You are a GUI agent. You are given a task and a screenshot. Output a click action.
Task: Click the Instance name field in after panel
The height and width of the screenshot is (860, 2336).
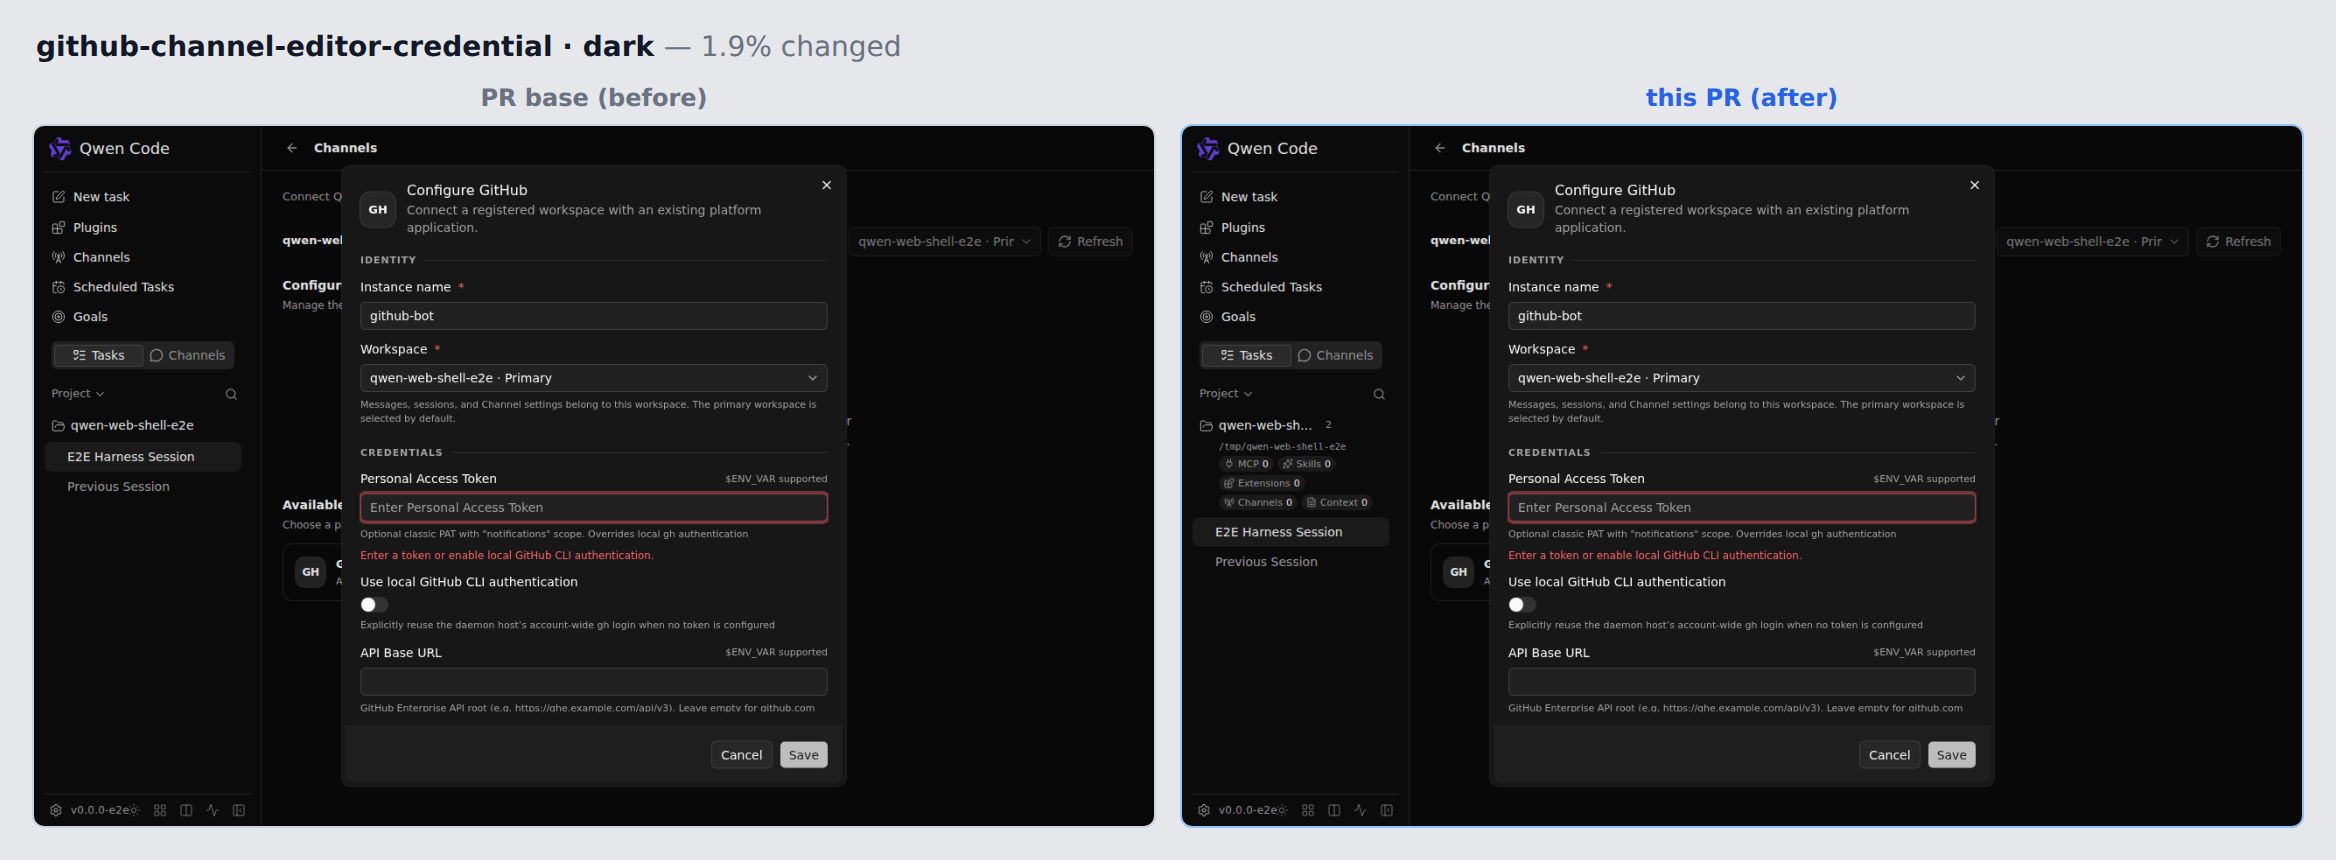[x=1742, y=316]
